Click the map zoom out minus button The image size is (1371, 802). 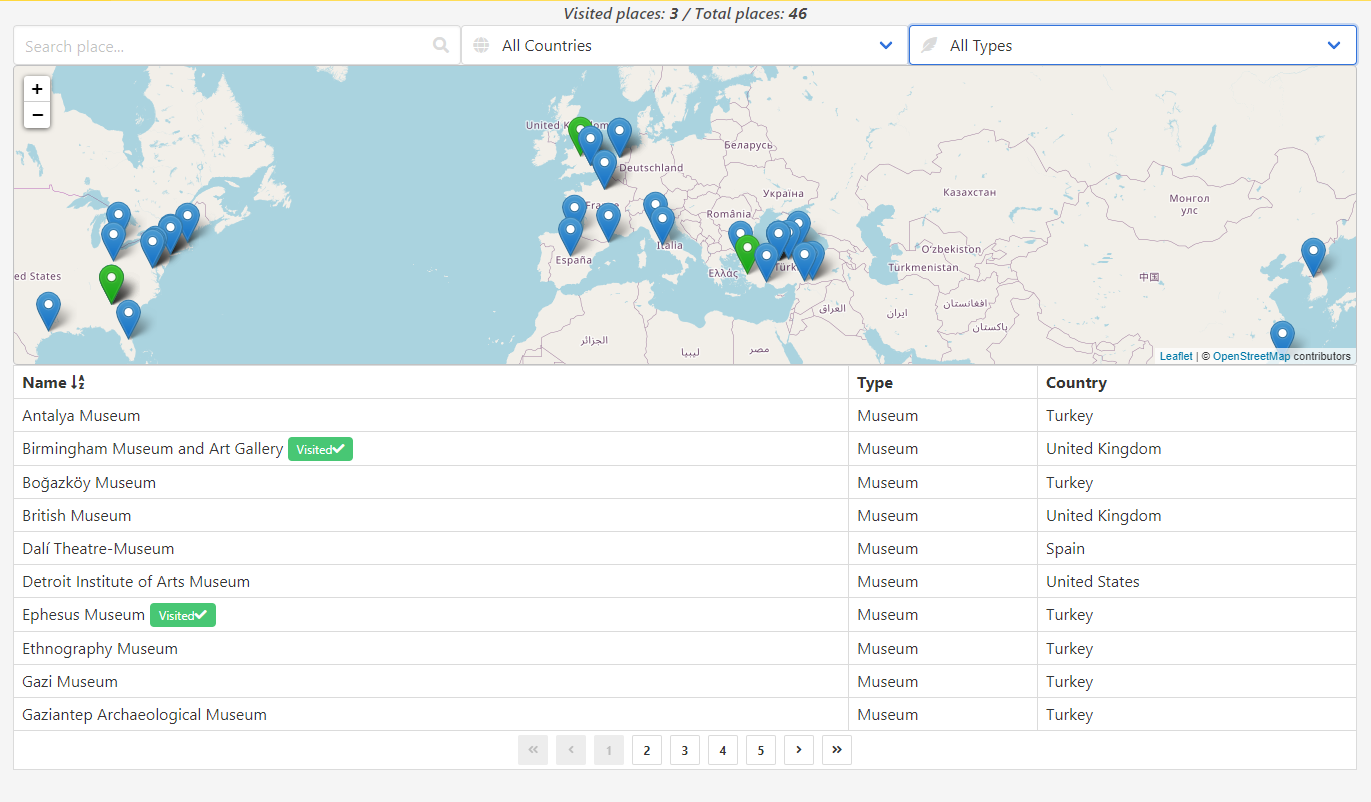click(37, 115)
